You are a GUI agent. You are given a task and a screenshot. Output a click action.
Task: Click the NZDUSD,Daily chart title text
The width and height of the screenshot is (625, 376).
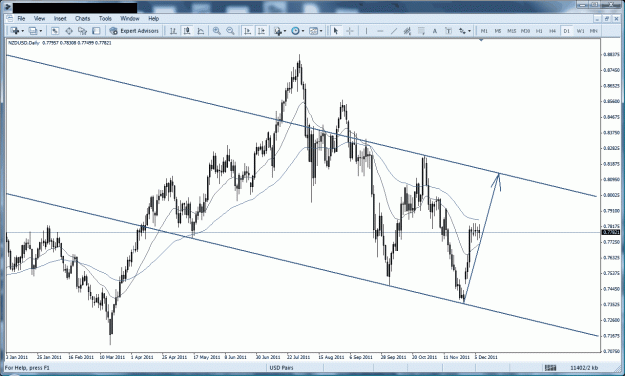point(23,43)
